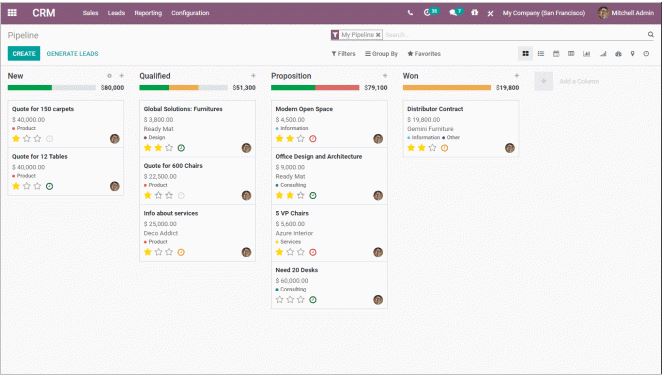Set third star priority on Distributor Contract

[432, 148]
